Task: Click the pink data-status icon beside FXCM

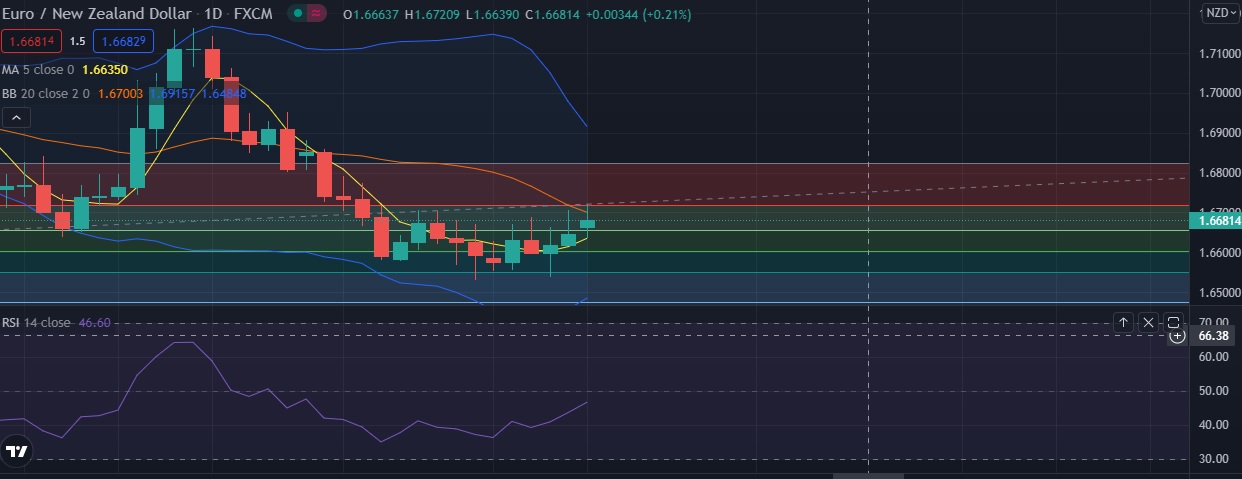Action: (317, 15)
